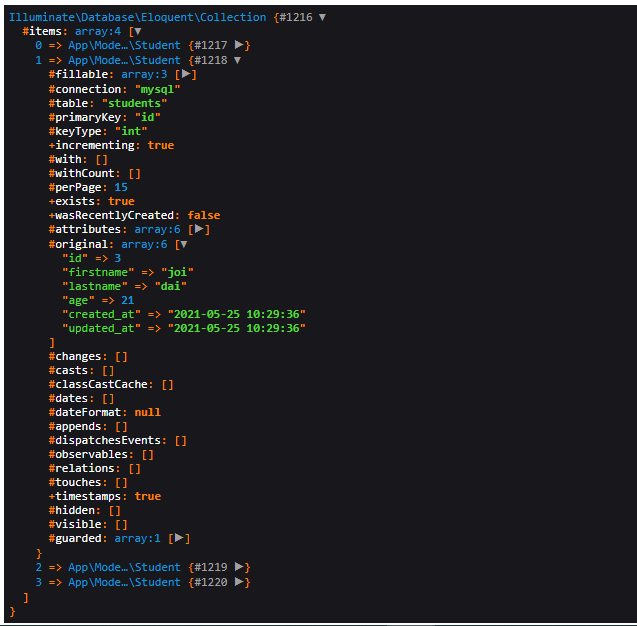
Task: Collapse the #original array:6
Action: click(x=184, y=244)
